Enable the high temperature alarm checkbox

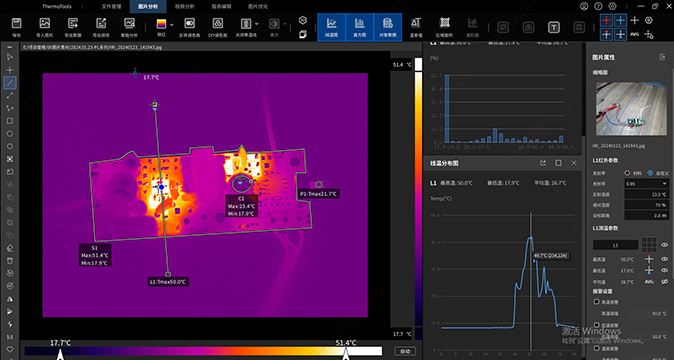tap(597, 302)
